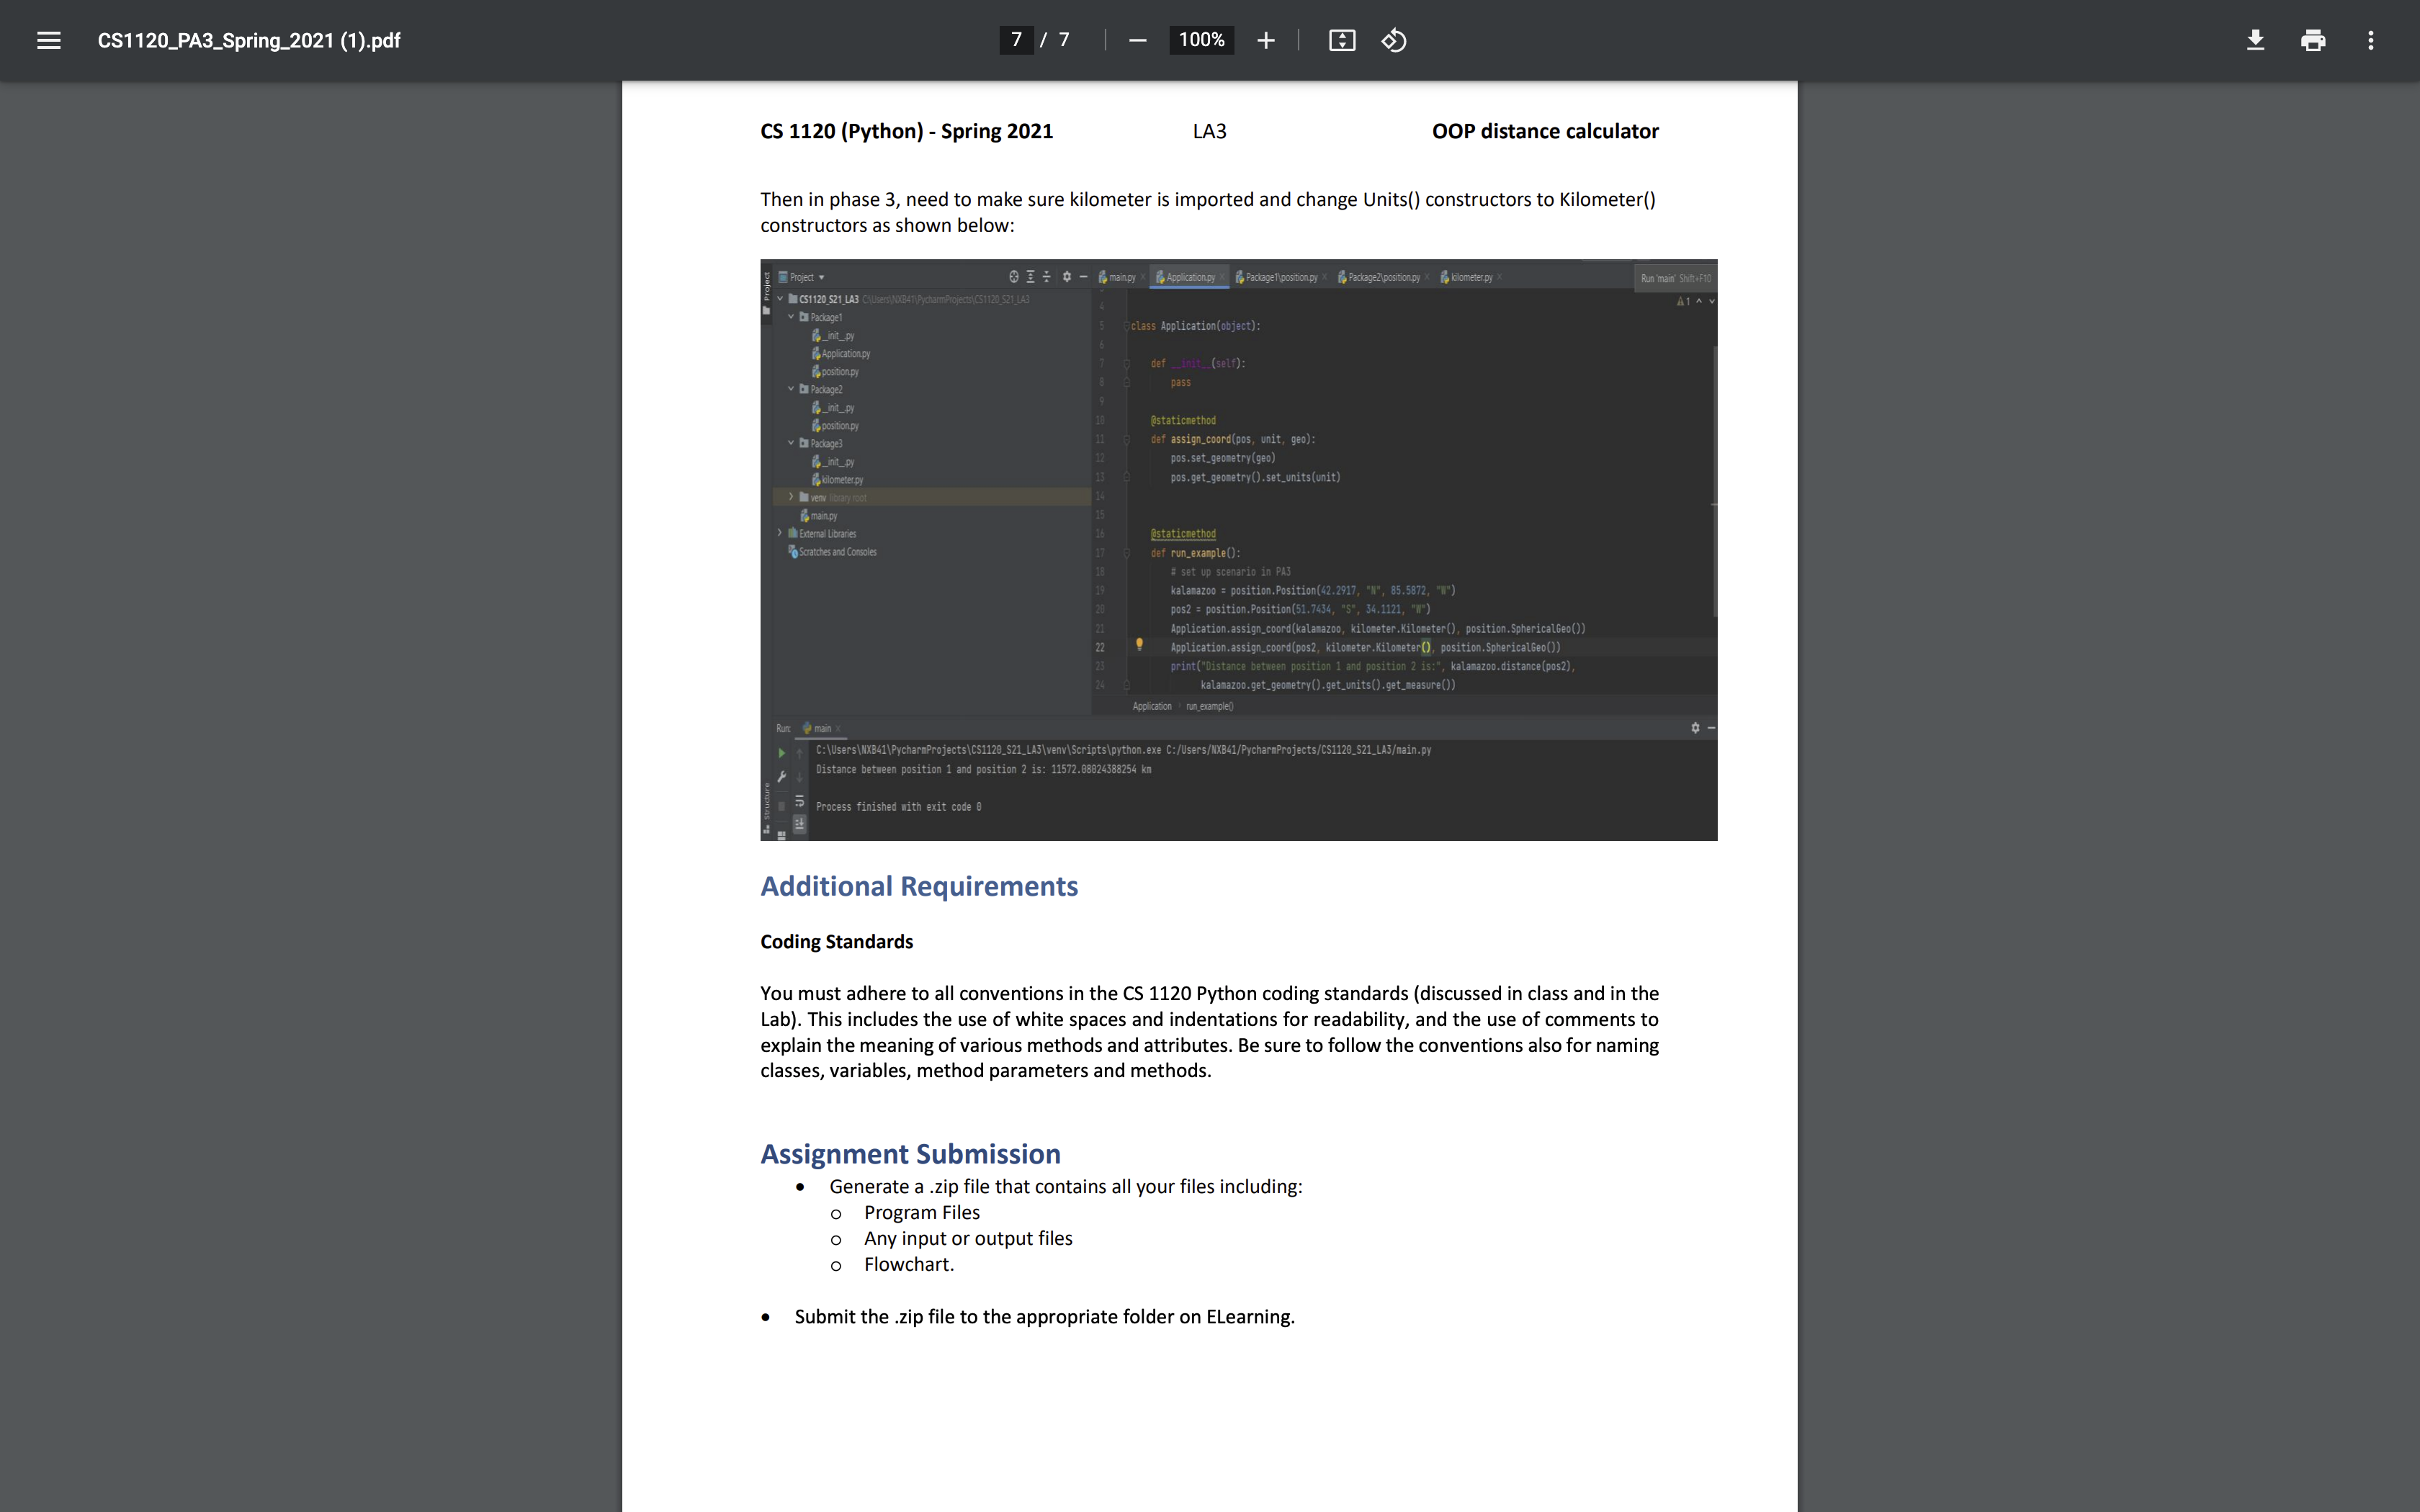
Task: Print the PDF document
Action: pos(2313,40)
